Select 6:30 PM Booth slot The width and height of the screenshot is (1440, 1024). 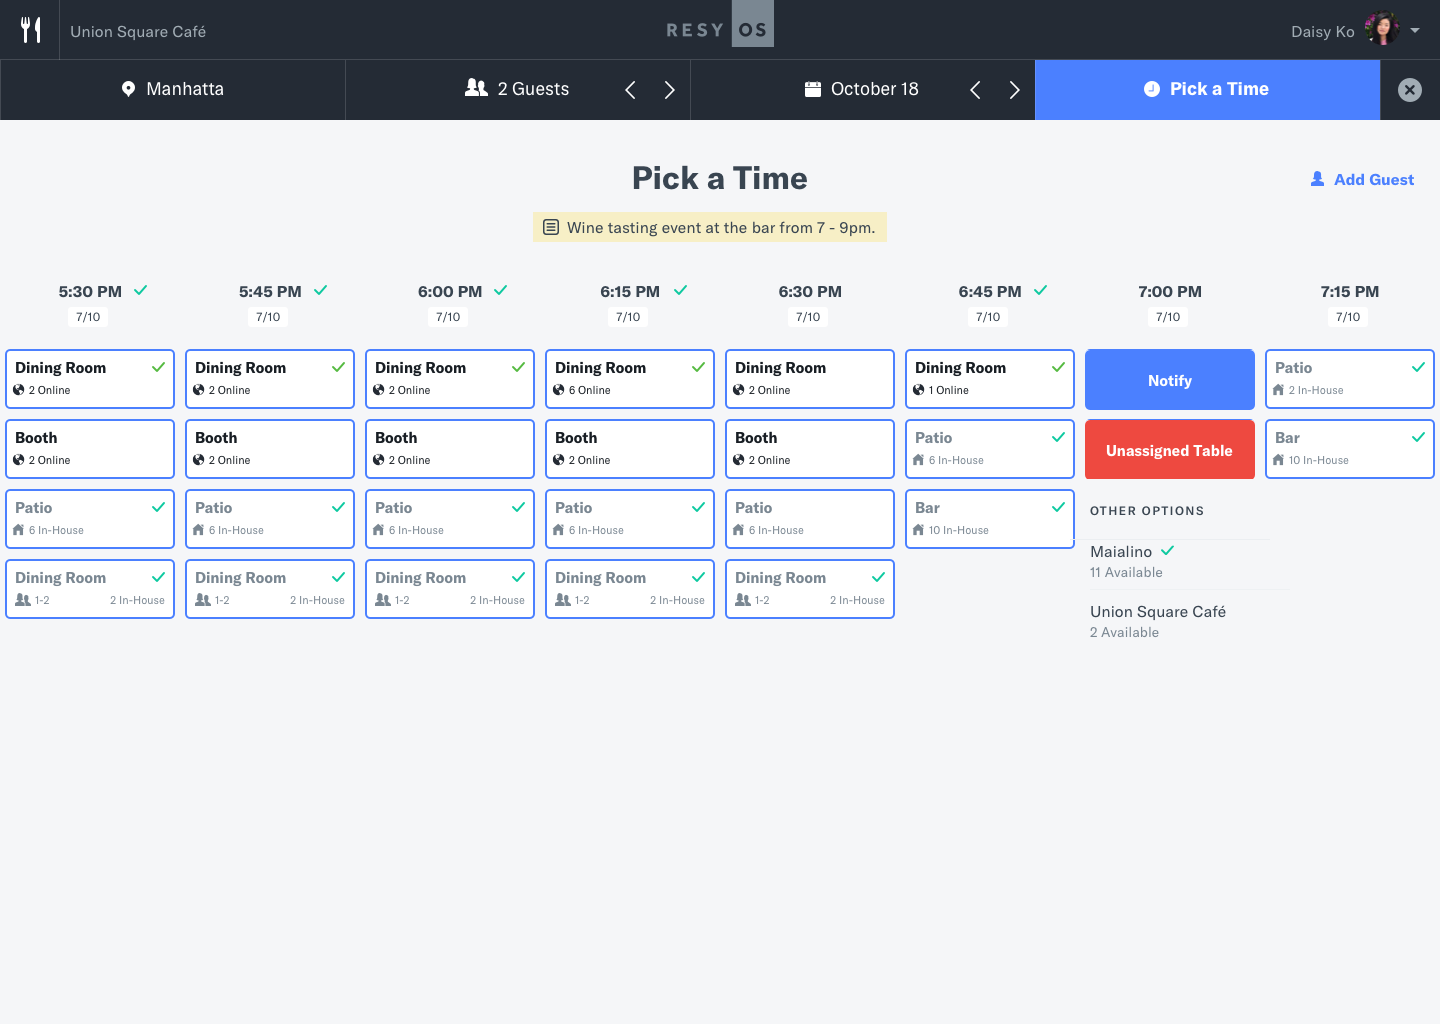tap(810, 449)
